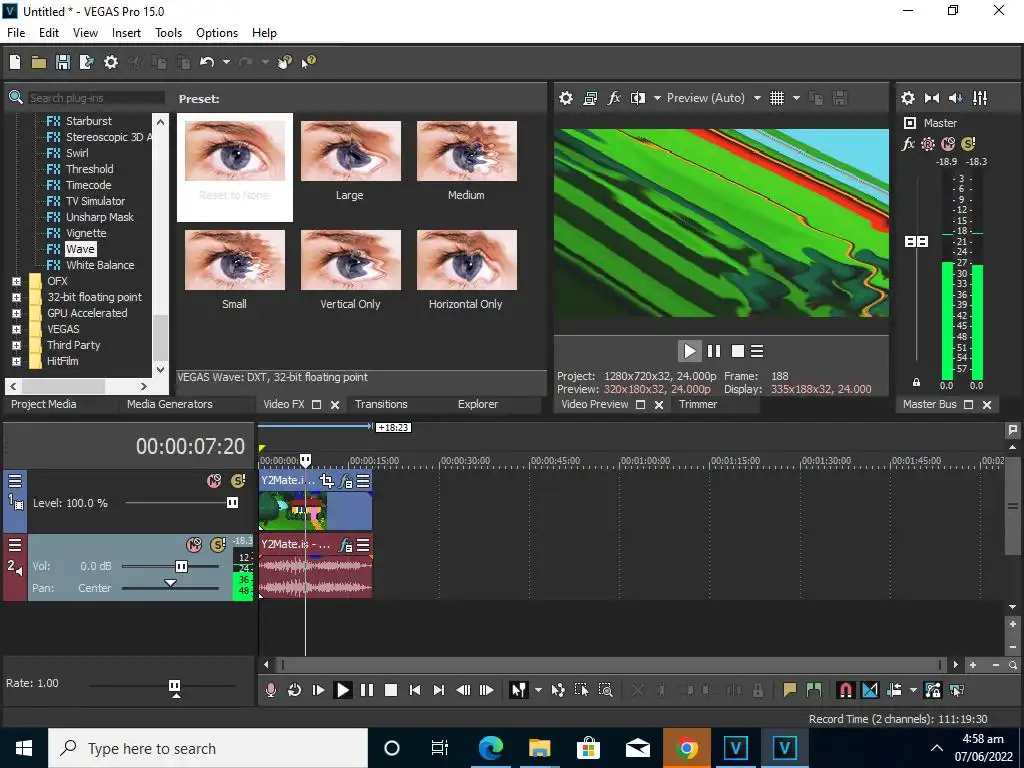Toggle preview on external monitor icon
Screen dimensions: 1024x768
click(x=590, y=98)
